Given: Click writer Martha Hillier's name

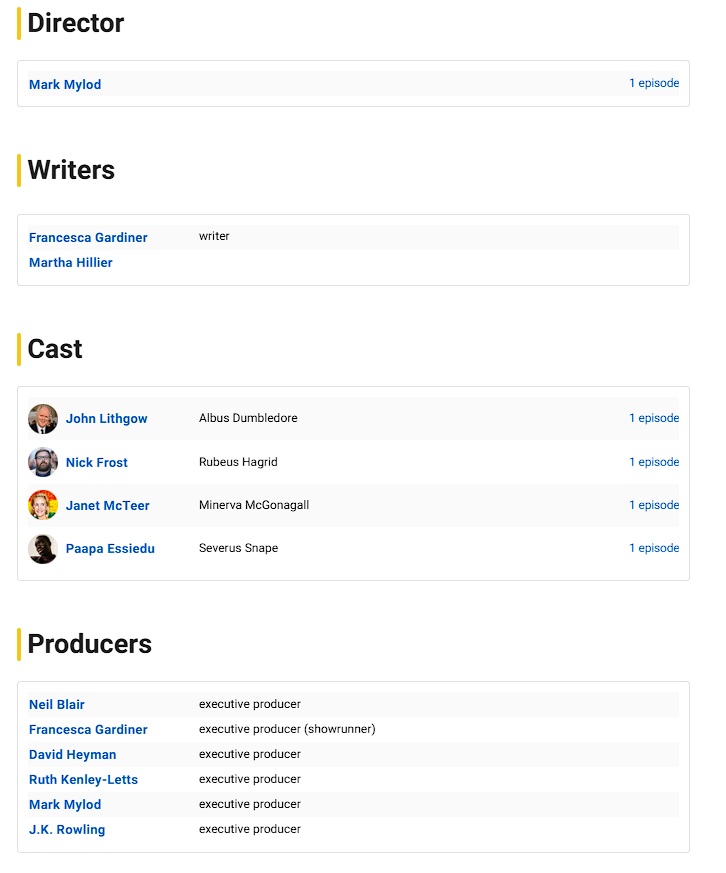Looking at the screenshot, I should [71, 263].
